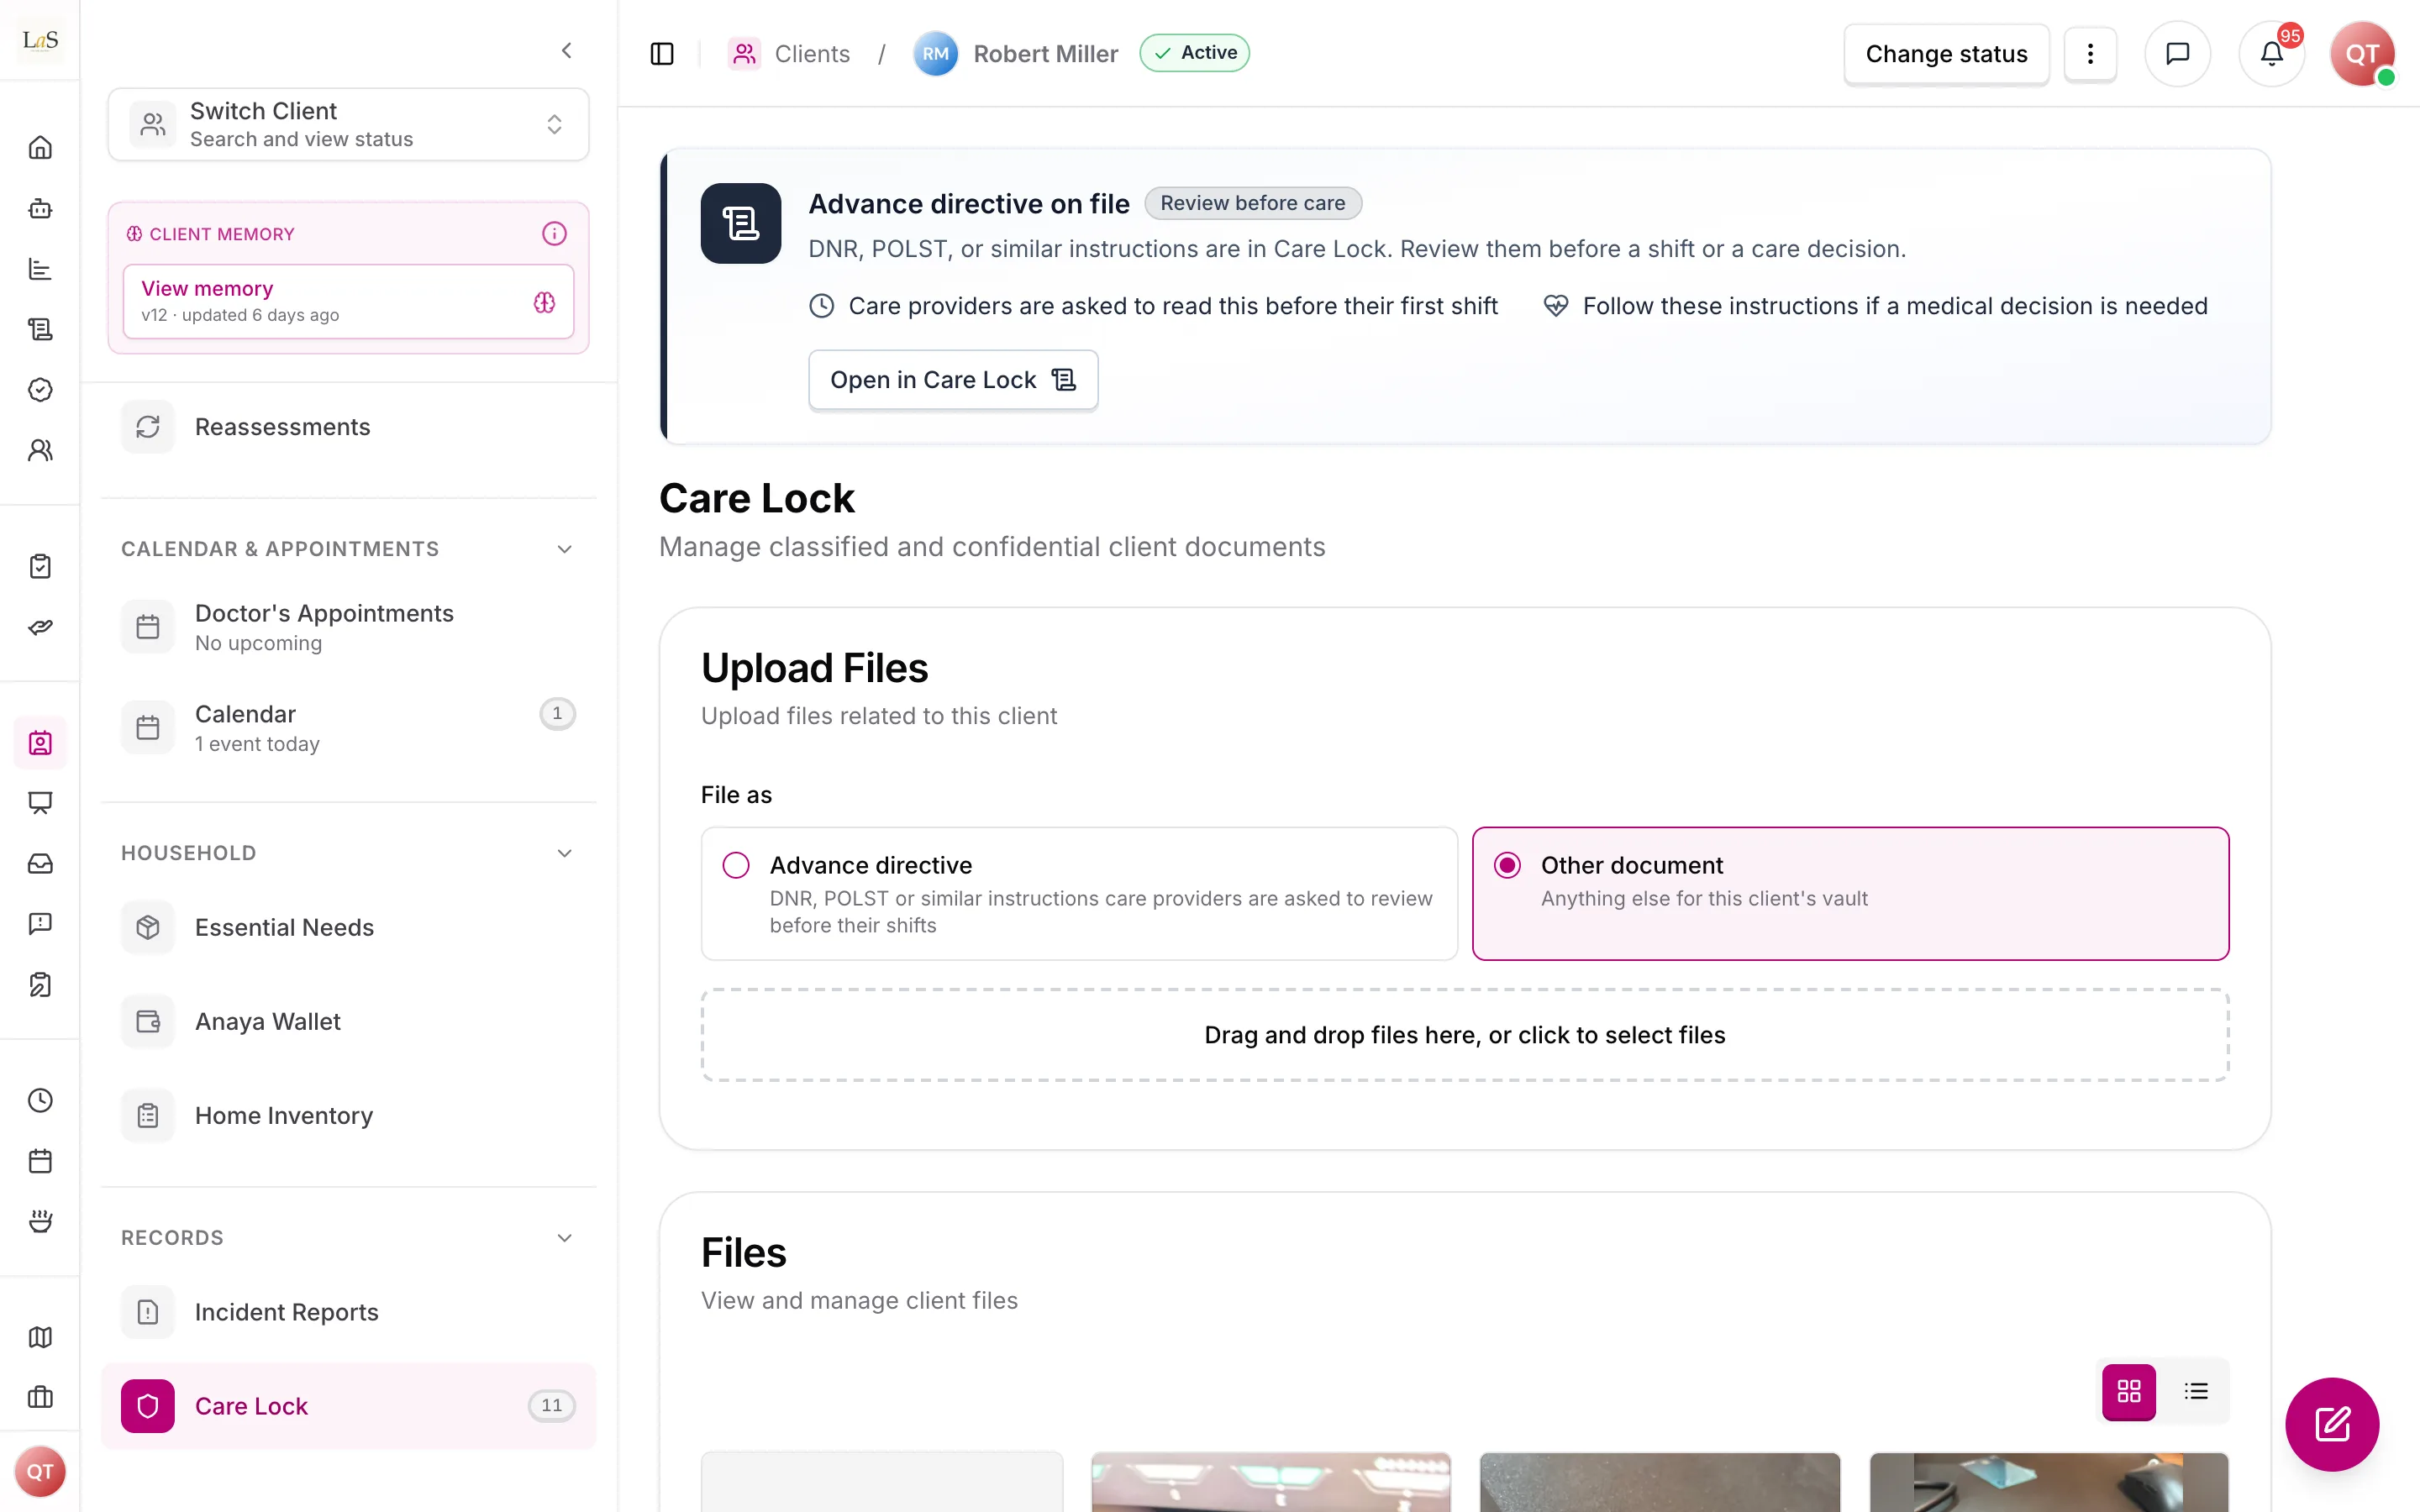Image resolution: width=2420 pixels, height=1512 pixels.
Task: Click the Client Memory info icon
Action: tap(554, 234)
